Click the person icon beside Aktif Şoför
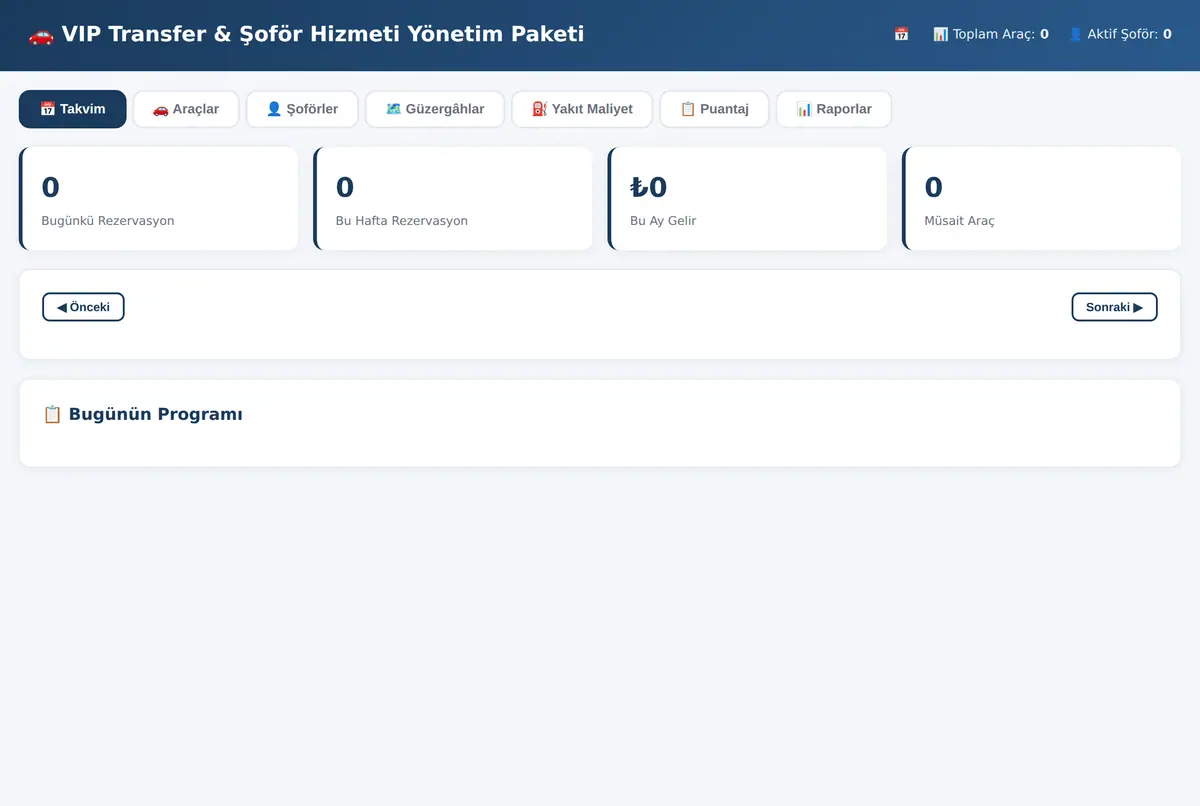 1075,34
